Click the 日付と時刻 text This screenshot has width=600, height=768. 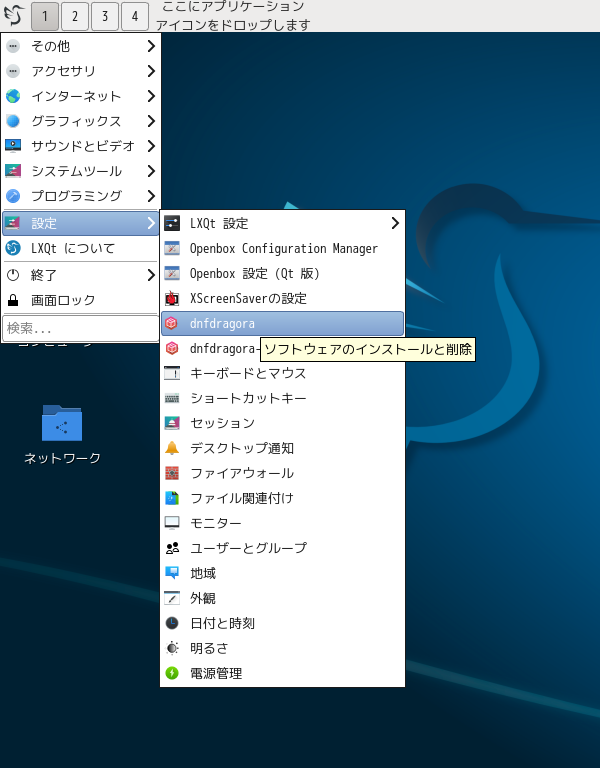[222, 623]
